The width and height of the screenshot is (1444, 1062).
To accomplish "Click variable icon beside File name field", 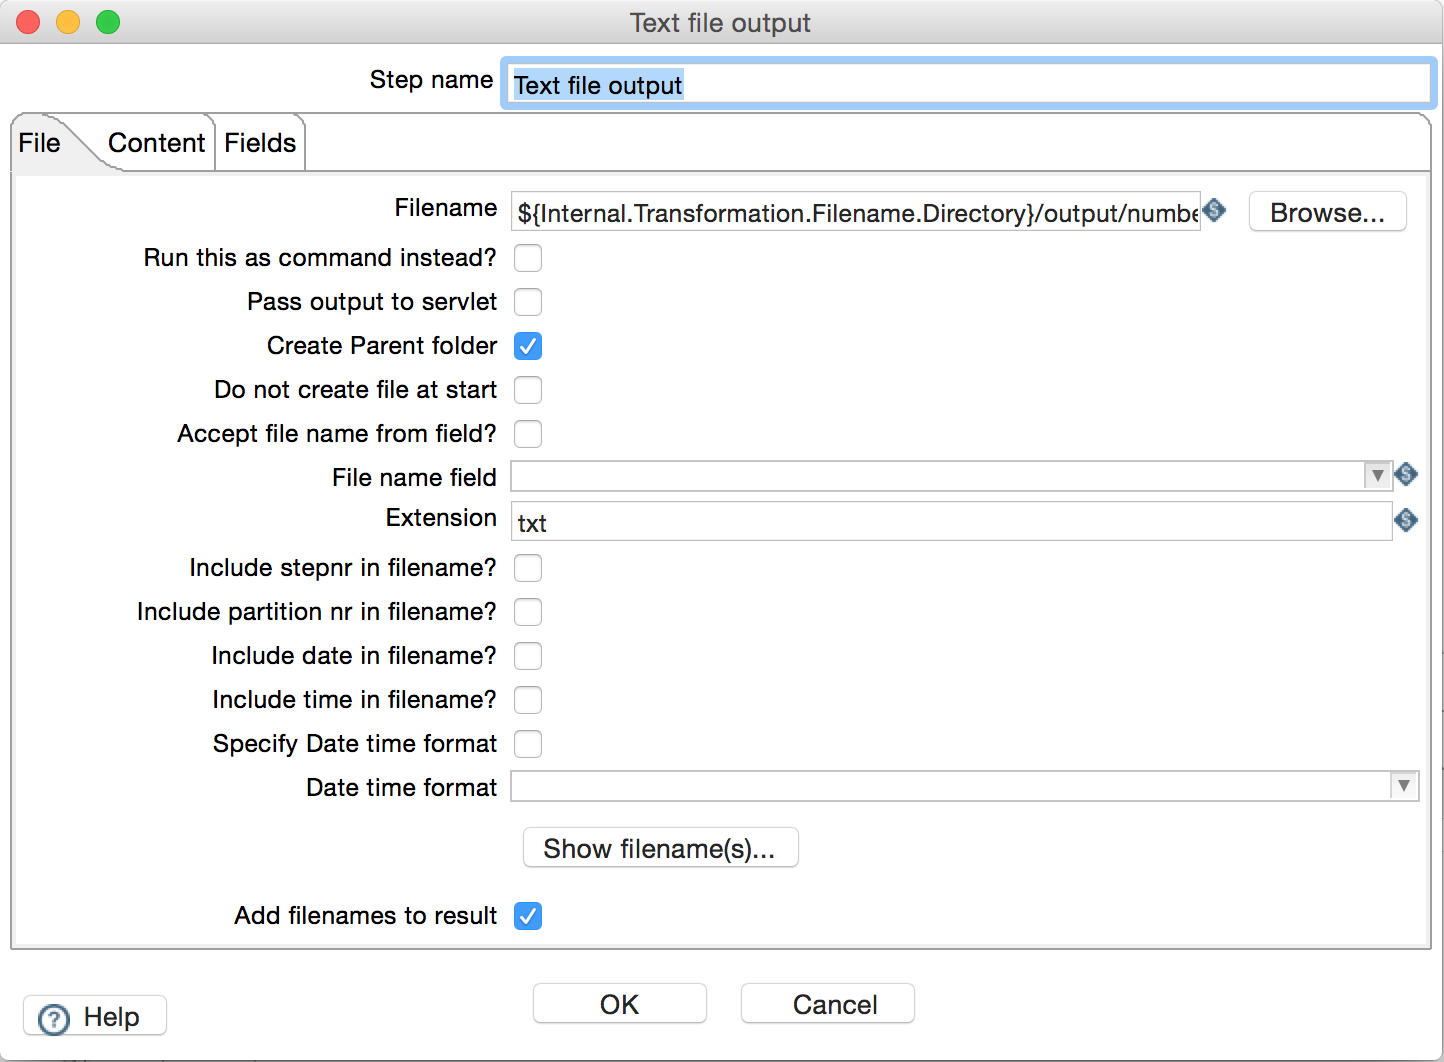I will tap(1406, 474).
